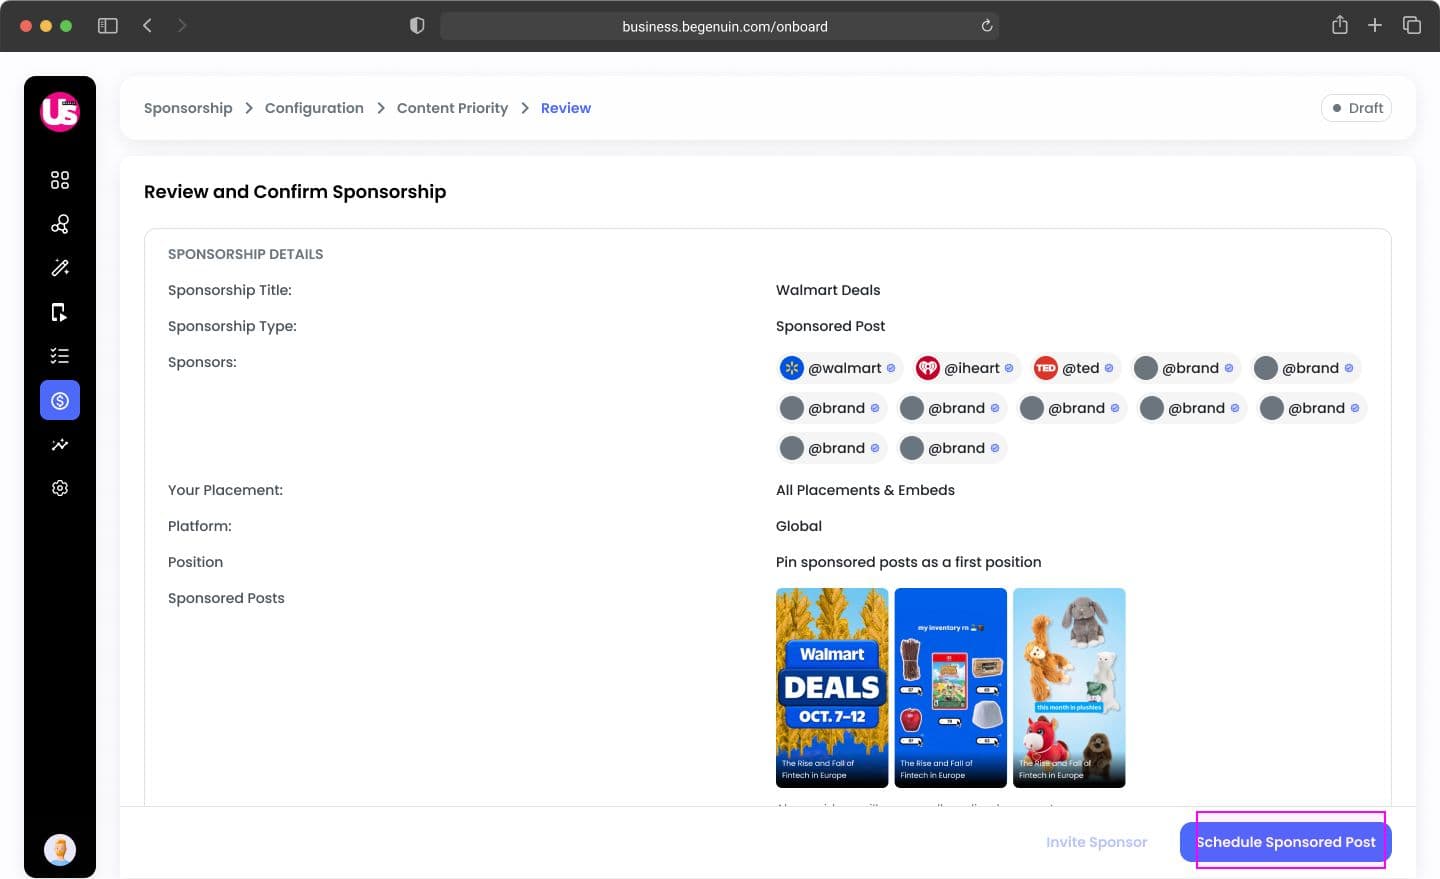Image resolution: width=1440 pixels, height=879 pixels.
Task: Open the community people icon in sidebar
Action: (x=60, y=224)
